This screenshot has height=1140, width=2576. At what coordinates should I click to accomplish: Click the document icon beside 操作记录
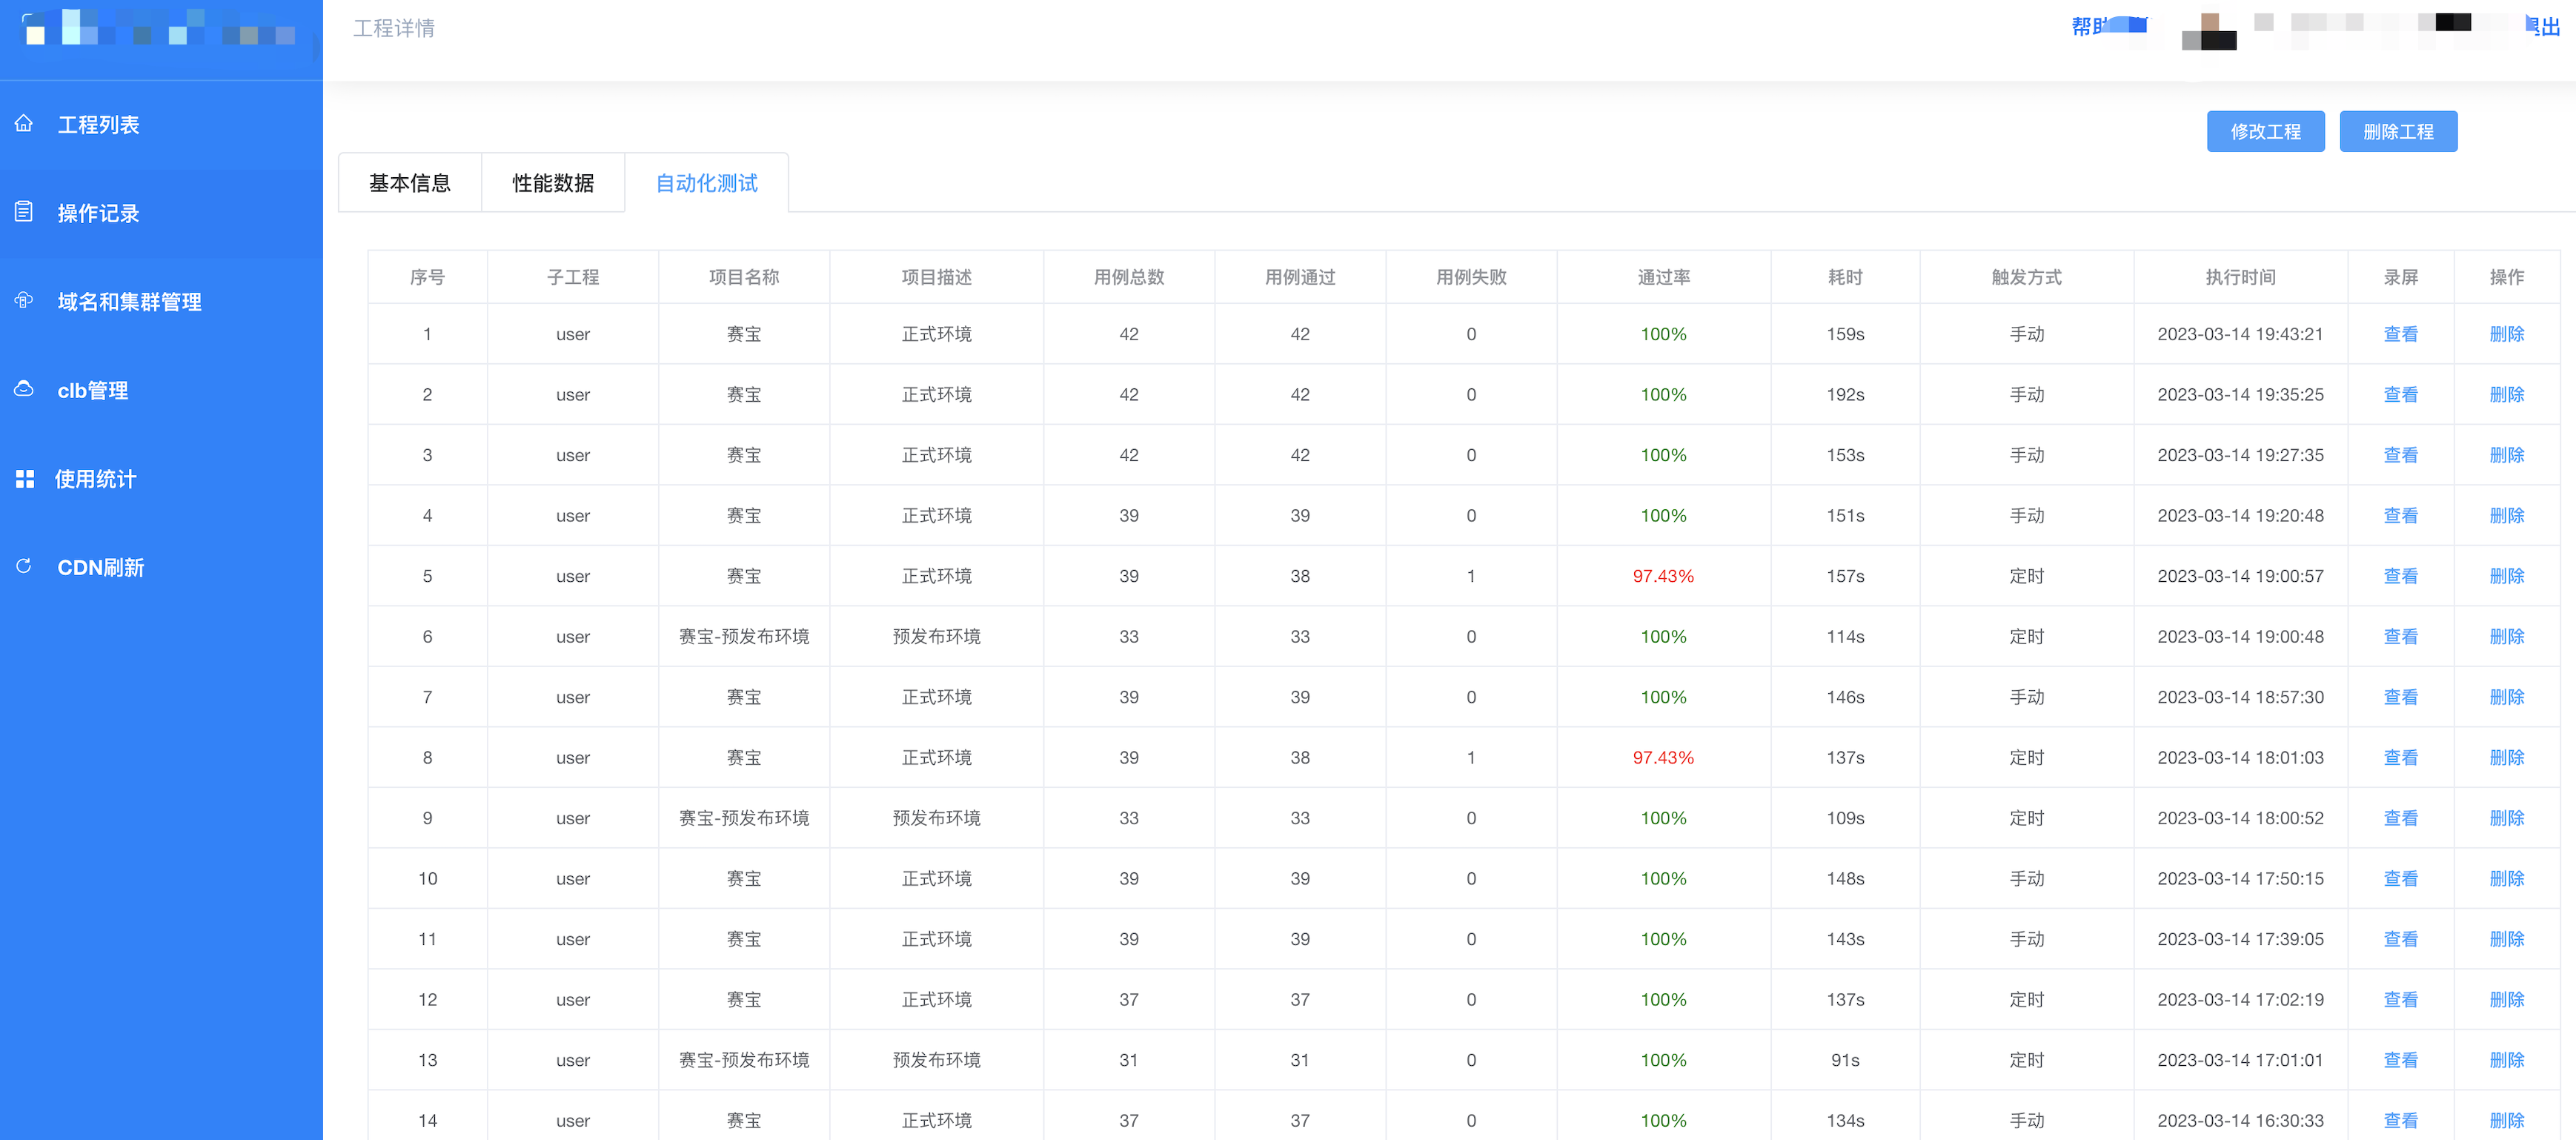[x=24, y=212]
